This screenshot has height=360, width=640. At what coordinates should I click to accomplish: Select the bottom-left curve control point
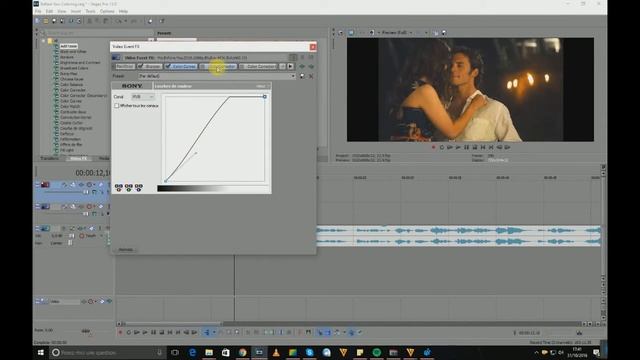click(x=165, y=181)
